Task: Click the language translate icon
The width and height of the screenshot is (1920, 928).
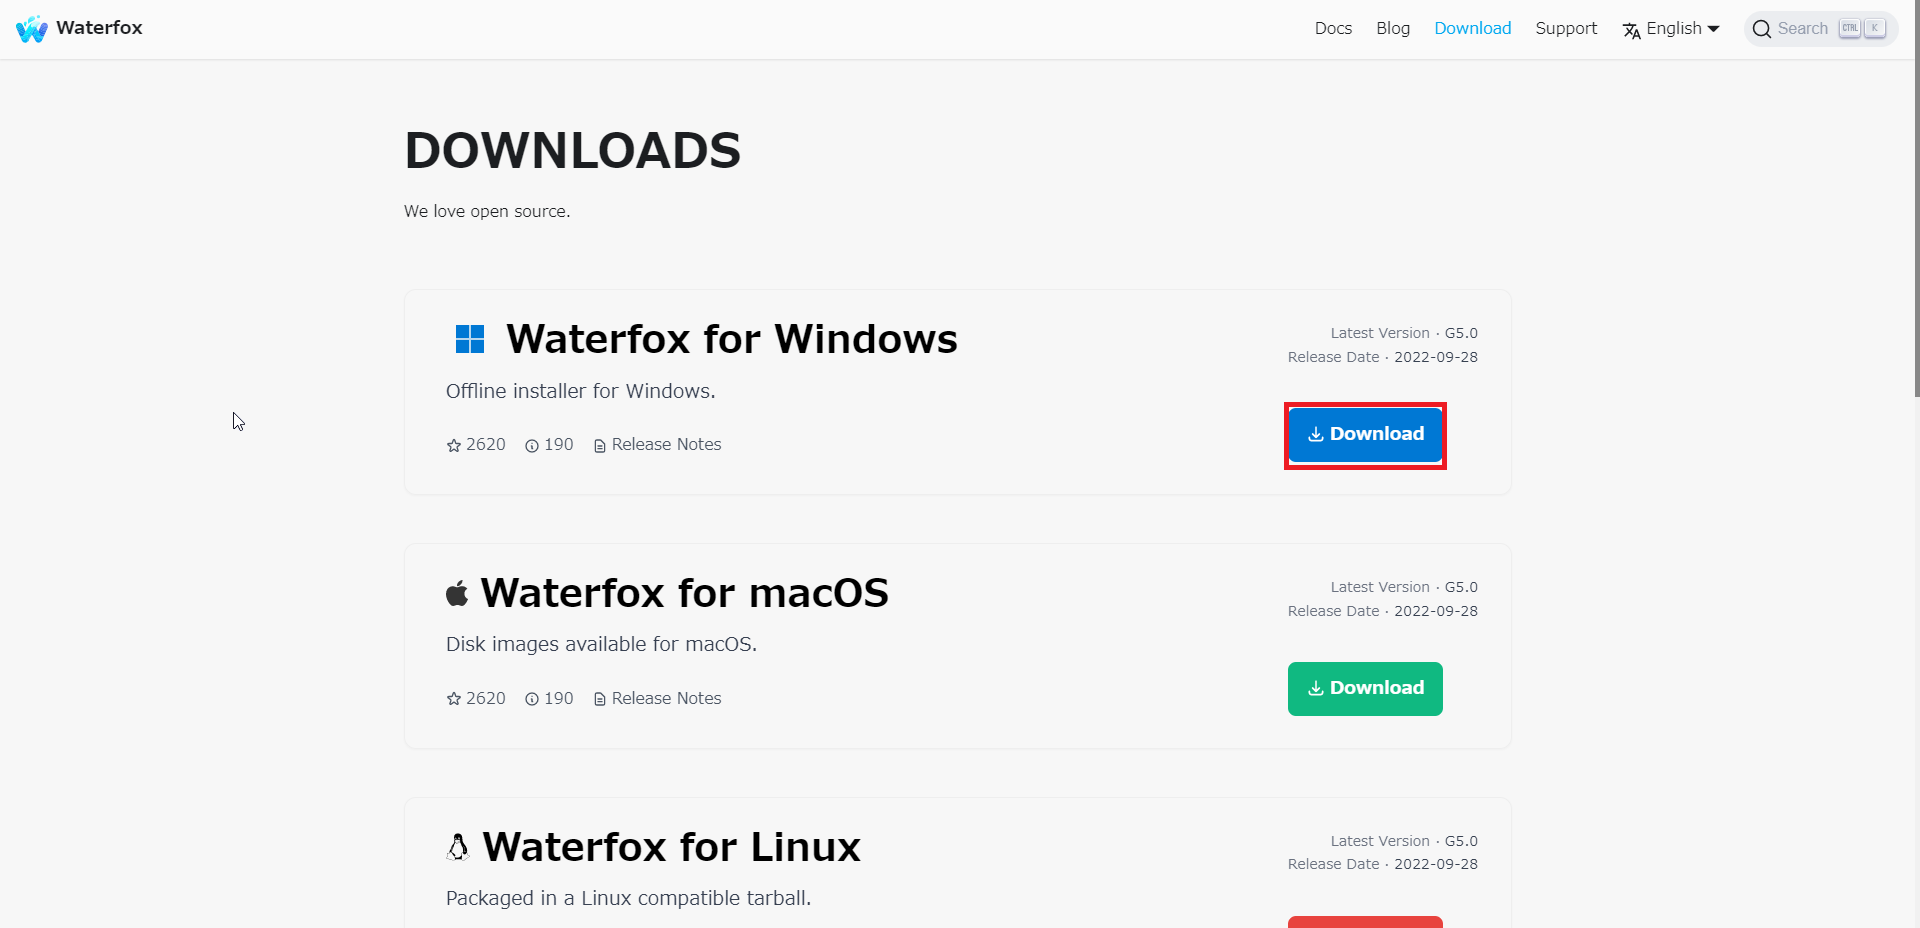Action: pos(1632,30)
